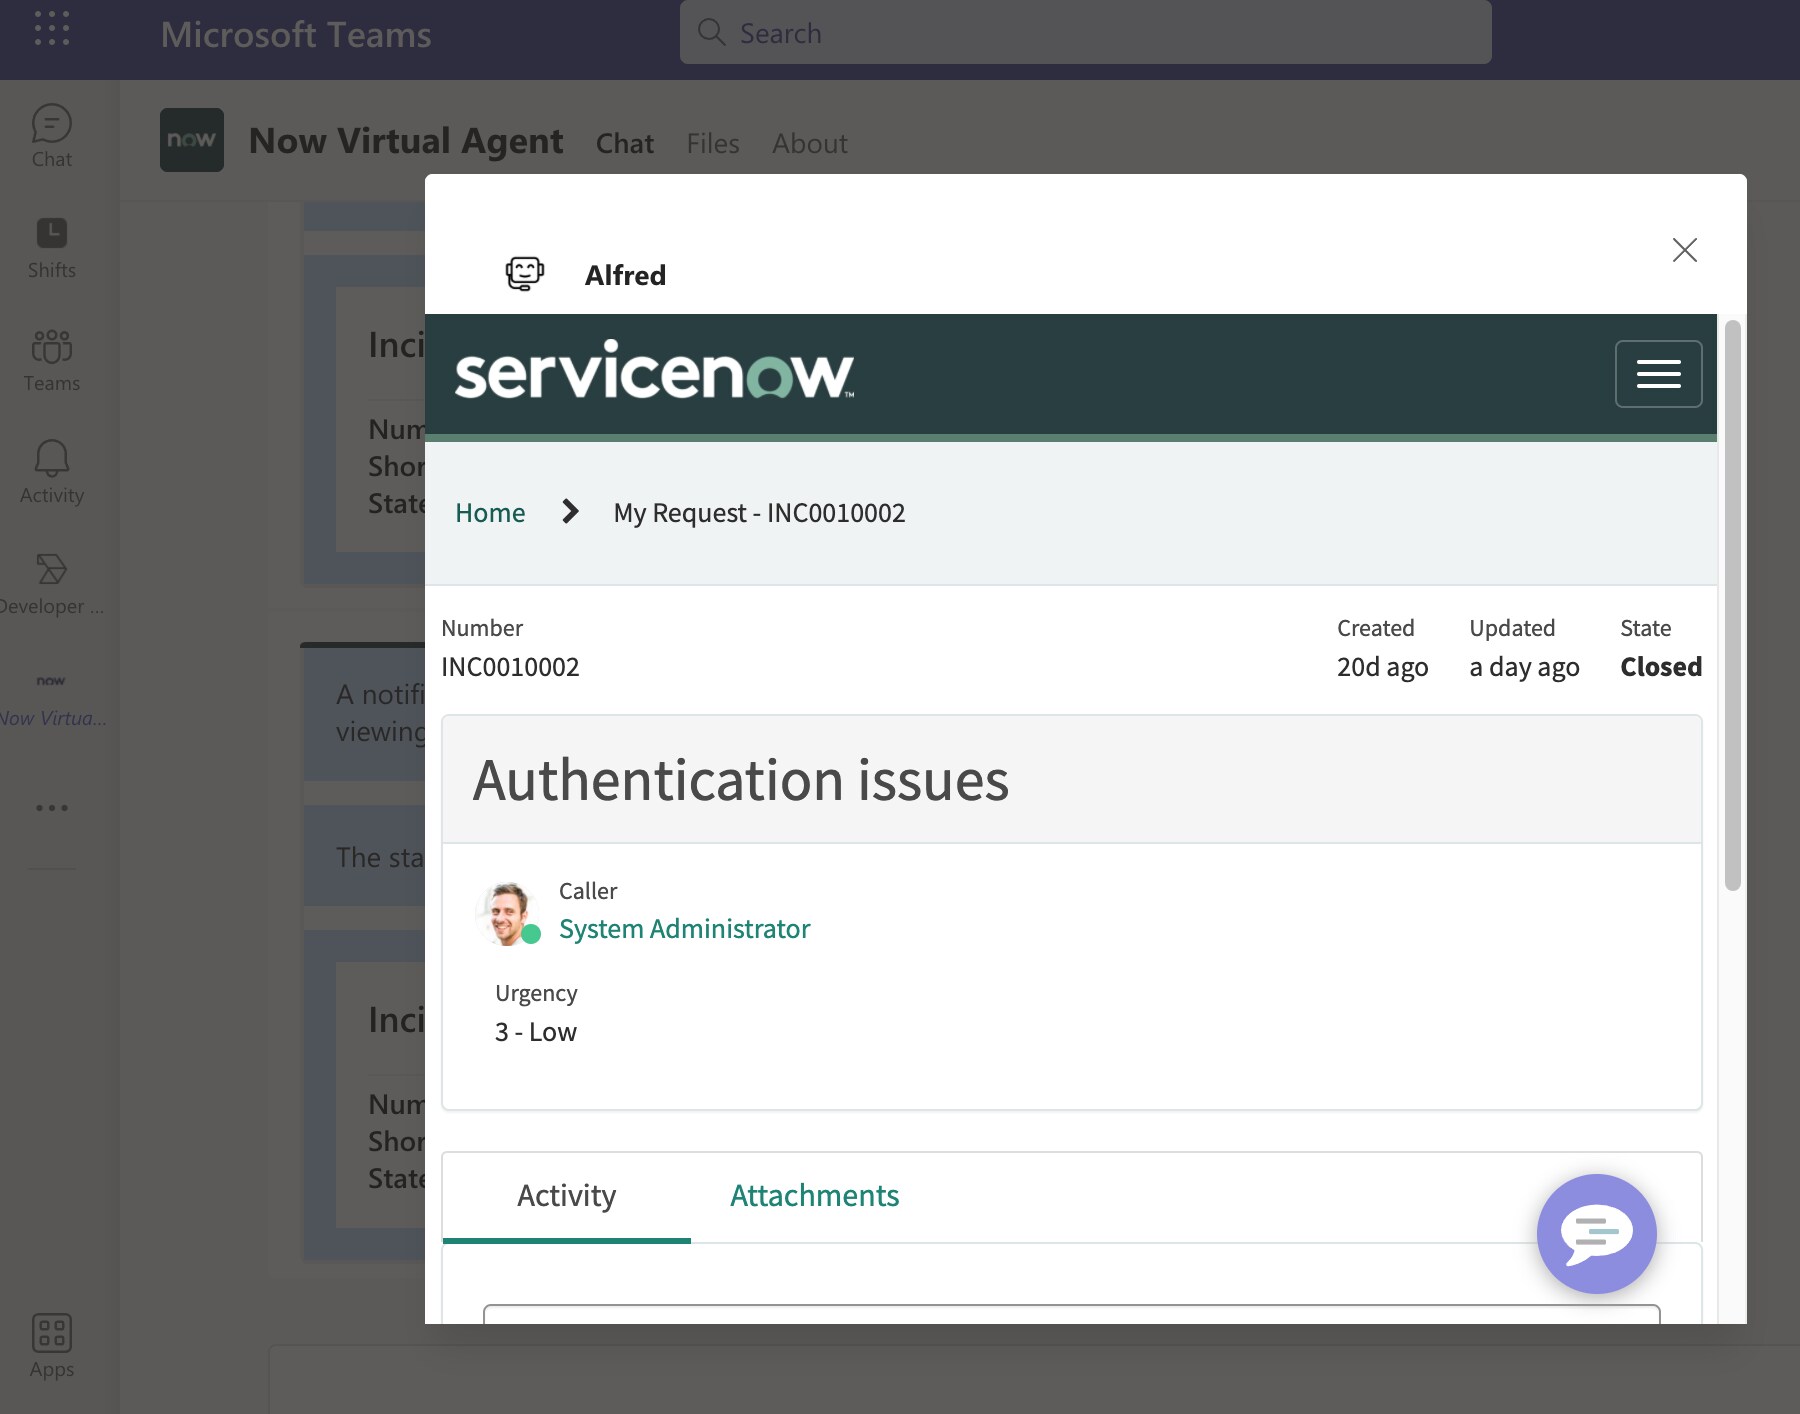Click the ServiceNow logo

coord(655,370)
